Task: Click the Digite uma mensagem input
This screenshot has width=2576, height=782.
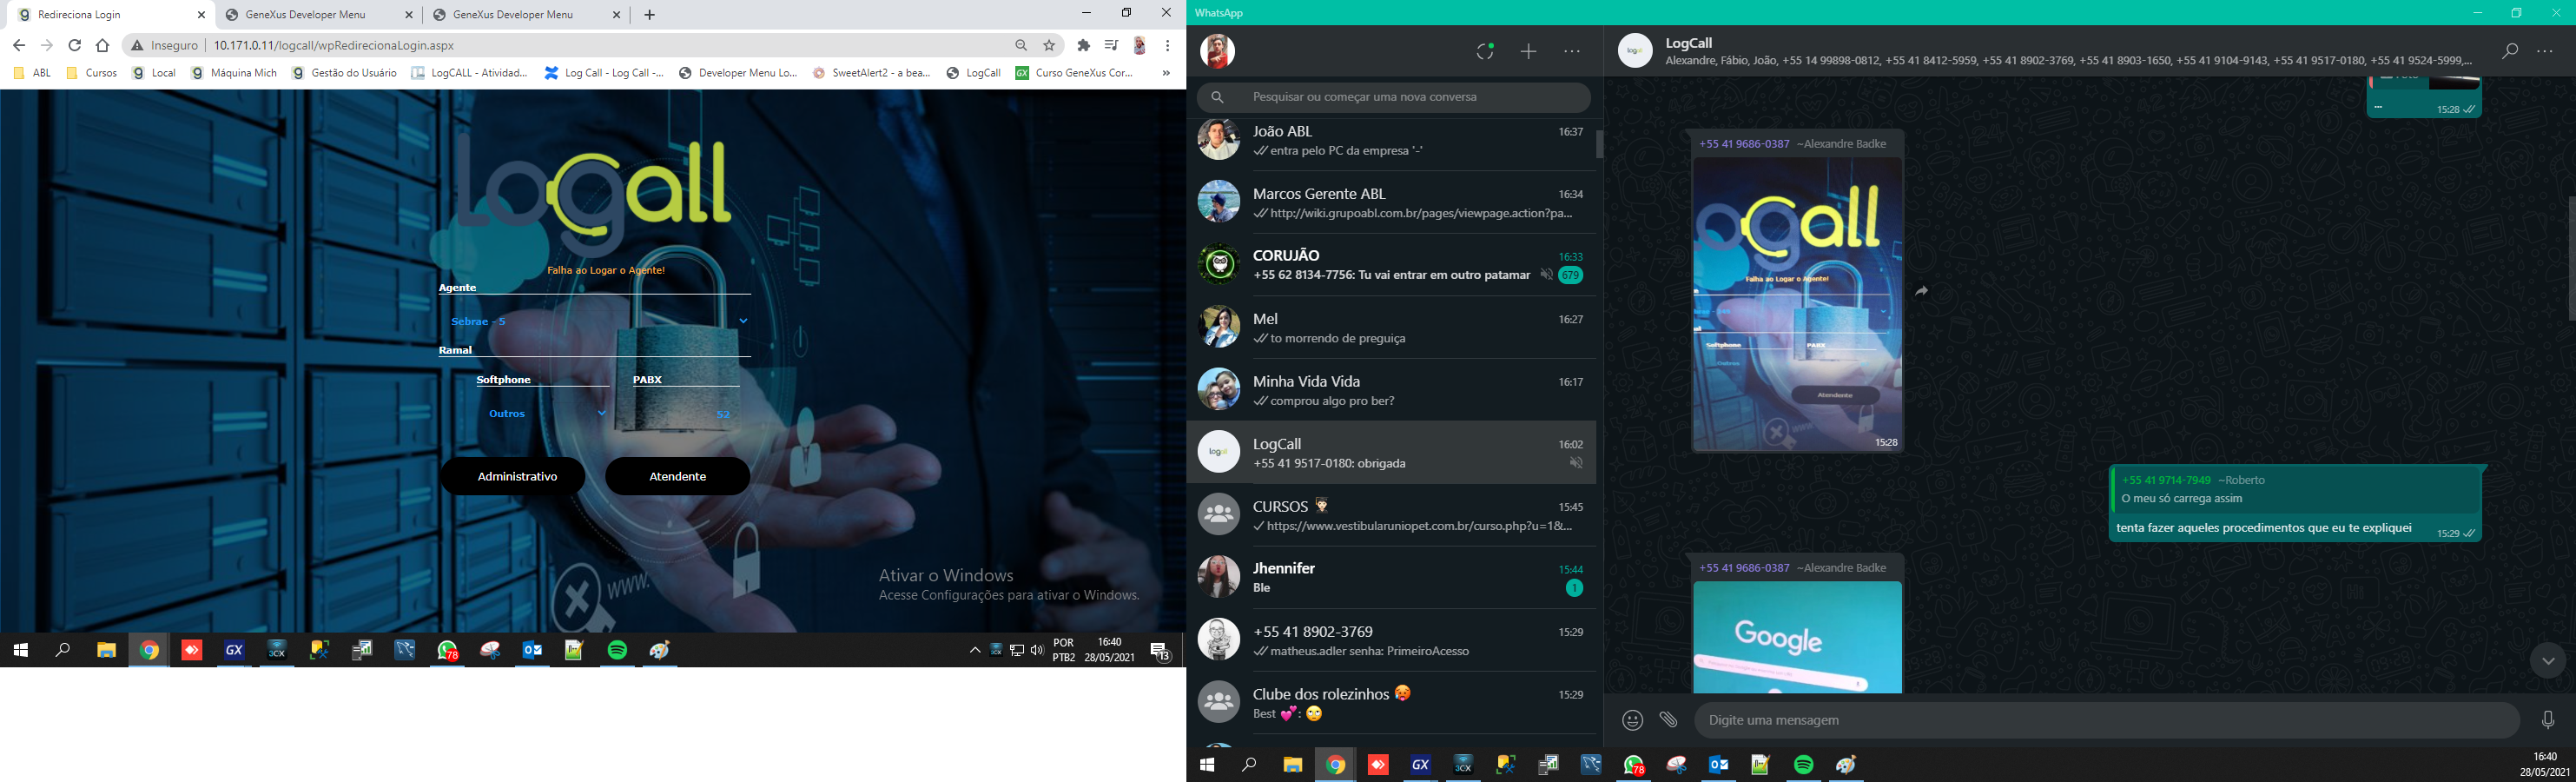Action: 2106,720
